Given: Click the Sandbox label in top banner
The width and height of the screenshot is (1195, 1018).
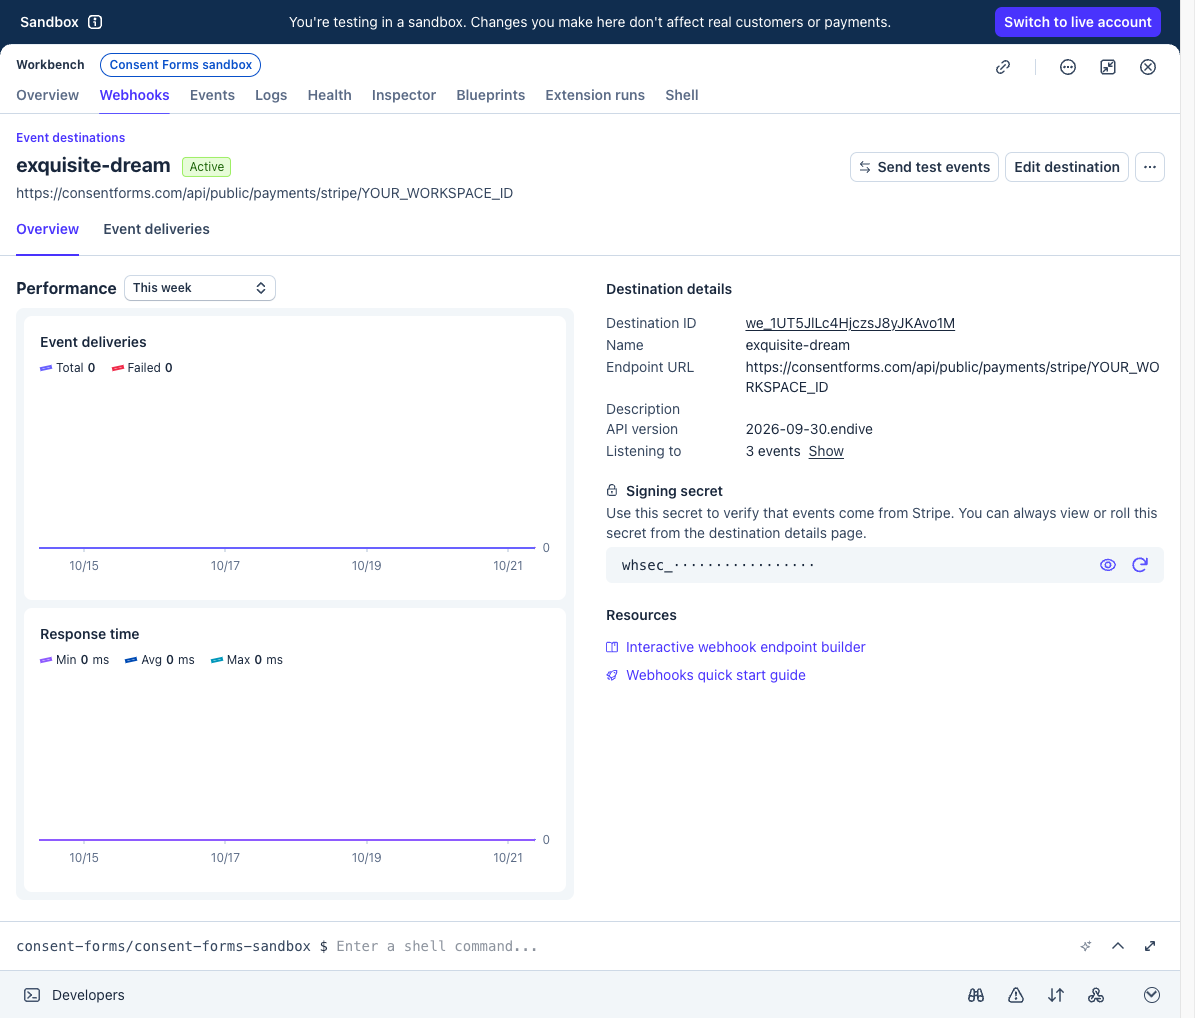Looking at the screenshot, I should (x=49, y=22).
